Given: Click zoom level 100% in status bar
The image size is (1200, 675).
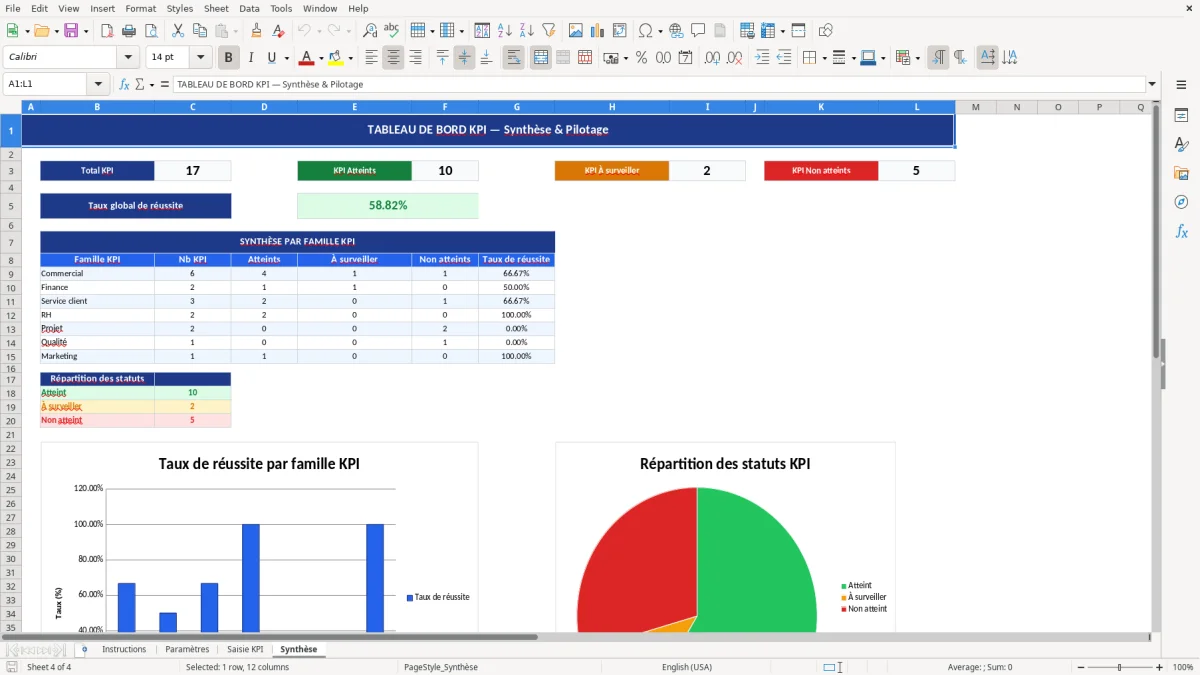Looking at the screenshot, I should 1183,667.
